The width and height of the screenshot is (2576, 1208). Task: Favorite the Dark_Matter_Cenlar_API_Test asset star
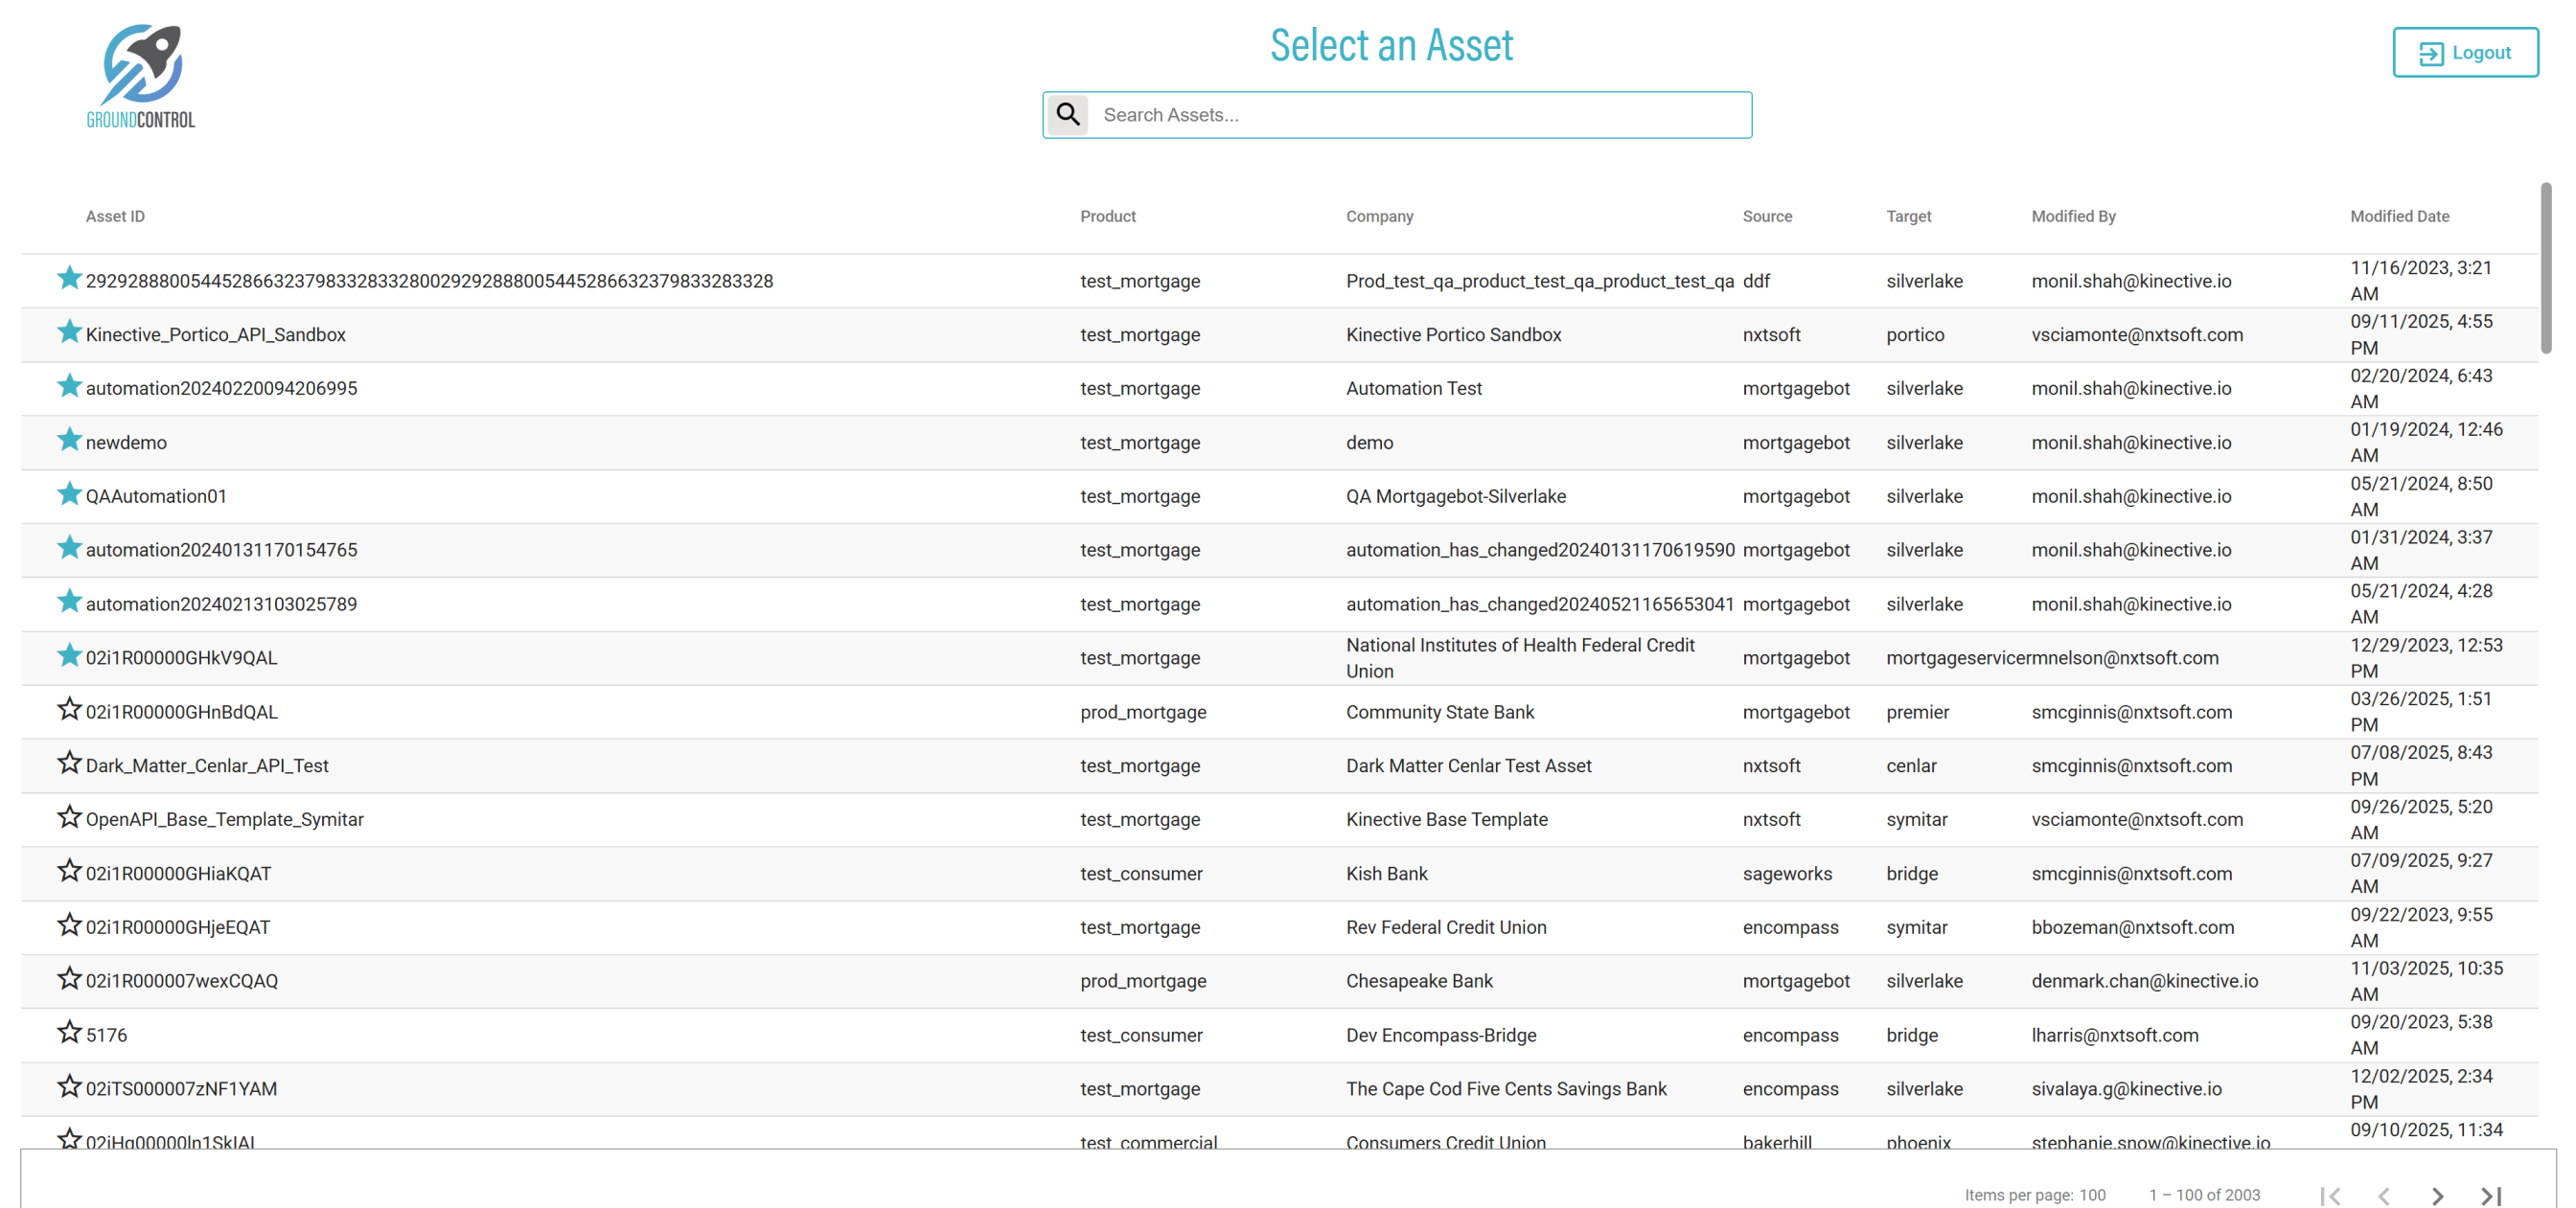(69, 763)
